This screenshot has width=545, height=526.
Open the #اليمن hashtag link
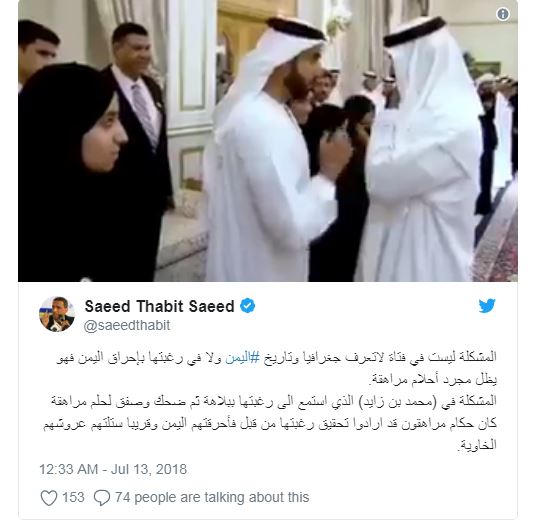[x=242, y=358]
